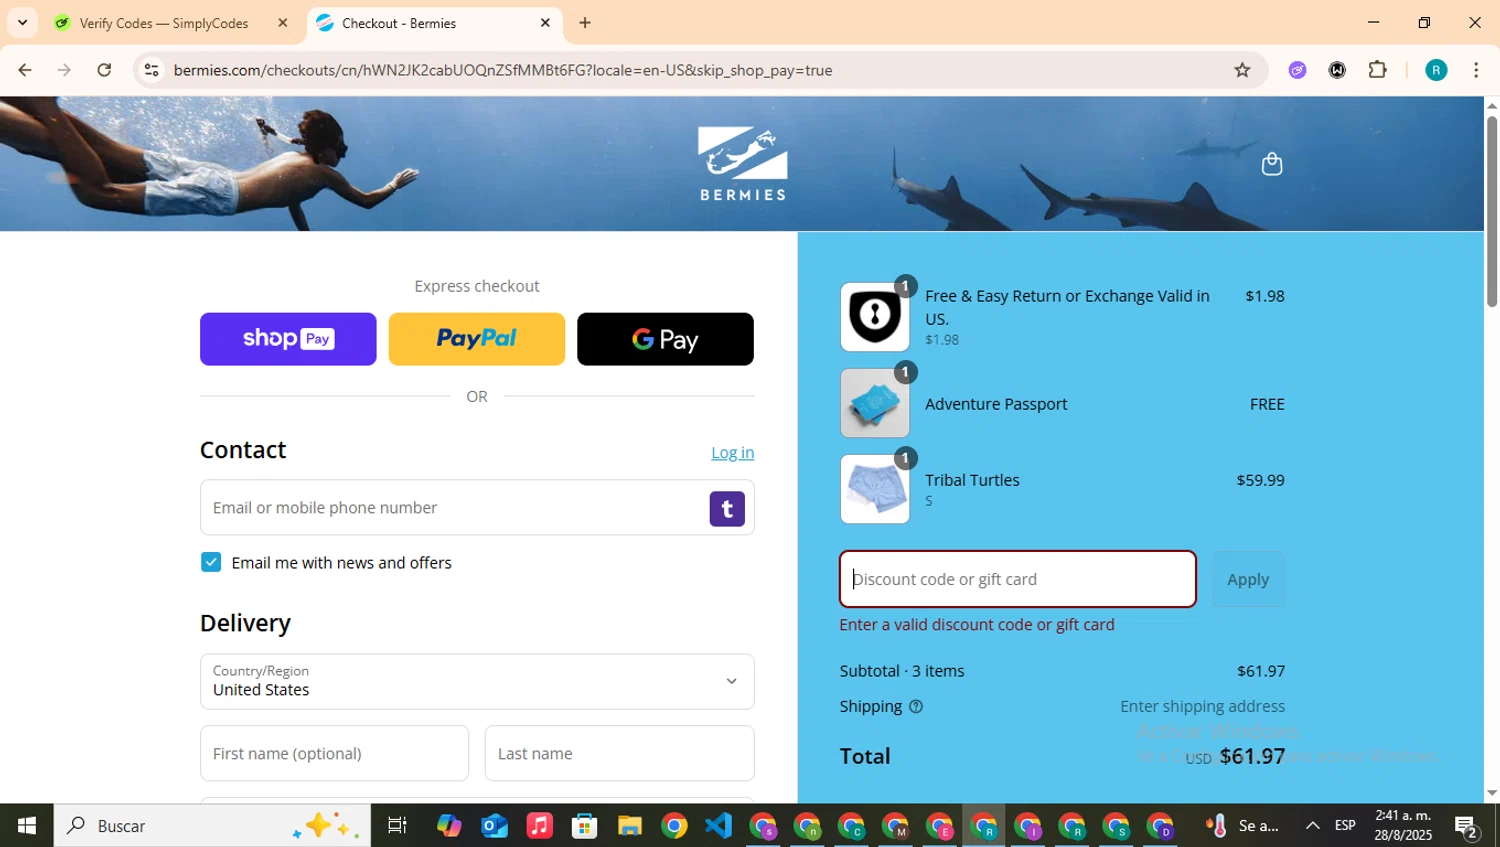Open the Chrome Extensions puzzle icon
Viewport: 1500px width, 847px height.
pyautogui.click(x=1377, y=70)
